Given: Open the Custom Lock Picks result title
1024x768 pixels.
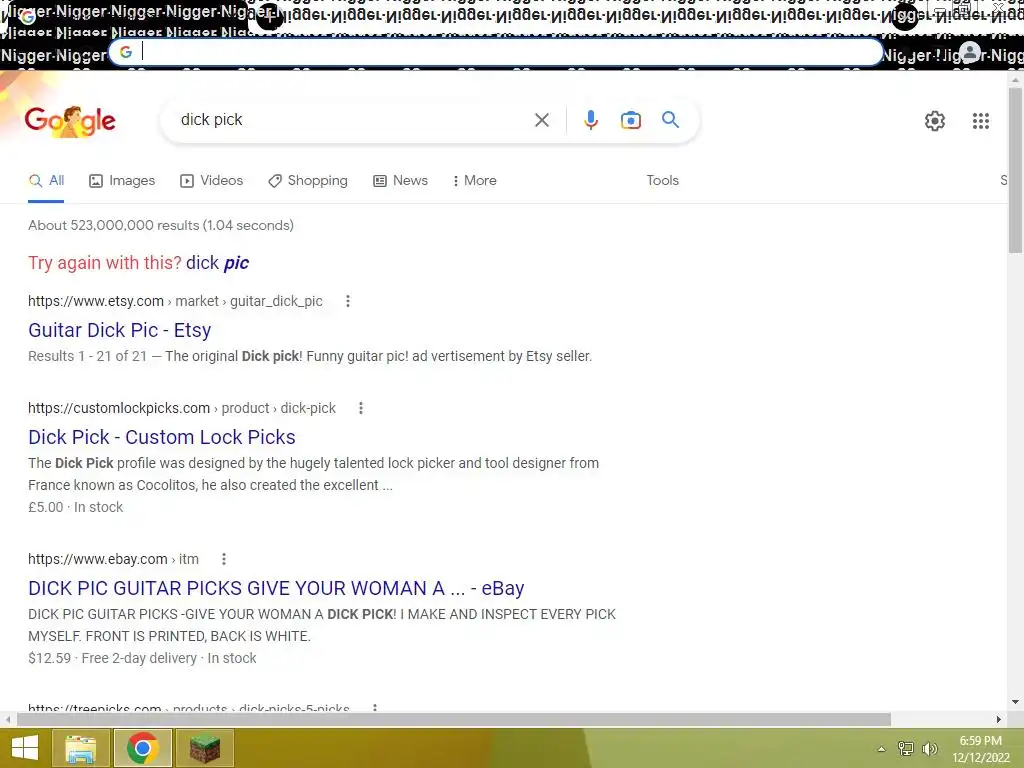Looking at the screenshot, I should pos(161,437).
